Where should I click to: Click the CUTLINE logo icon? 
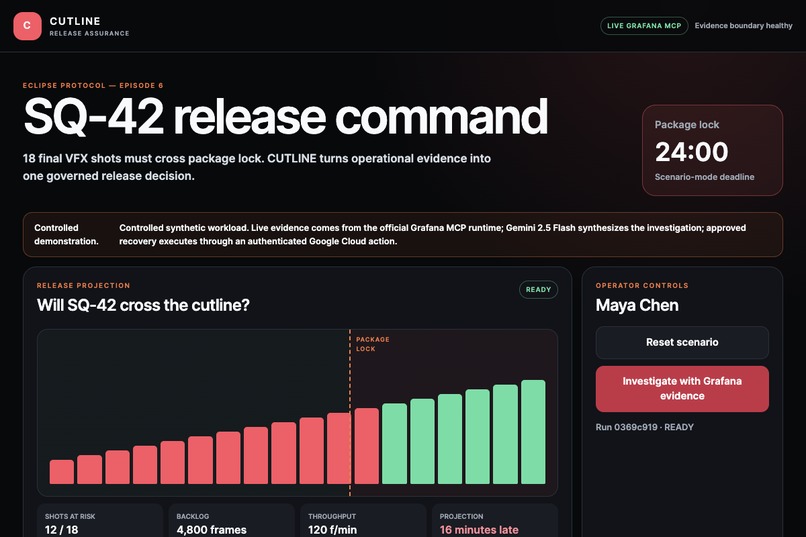click(x=27, y=26)
